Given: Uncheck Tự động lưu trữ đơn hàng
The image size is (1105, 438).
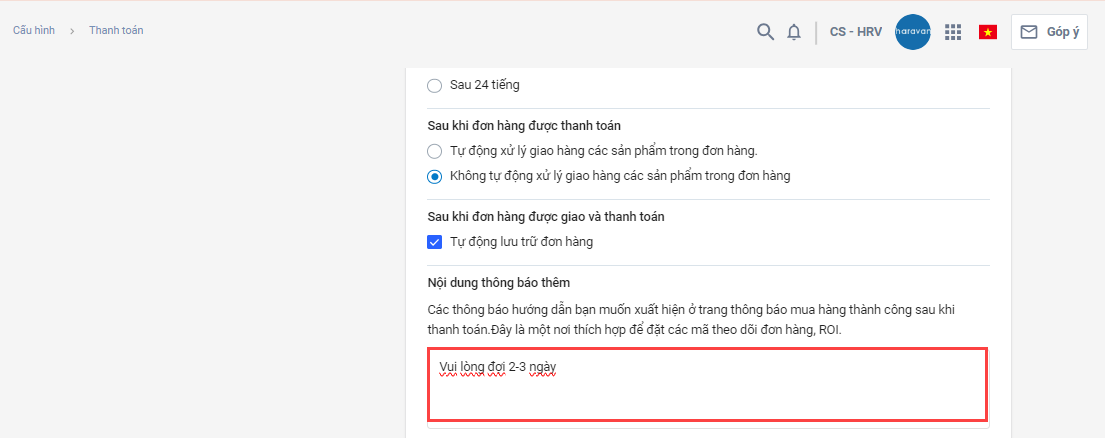Looking at the screenshot, I should (435, 242).
